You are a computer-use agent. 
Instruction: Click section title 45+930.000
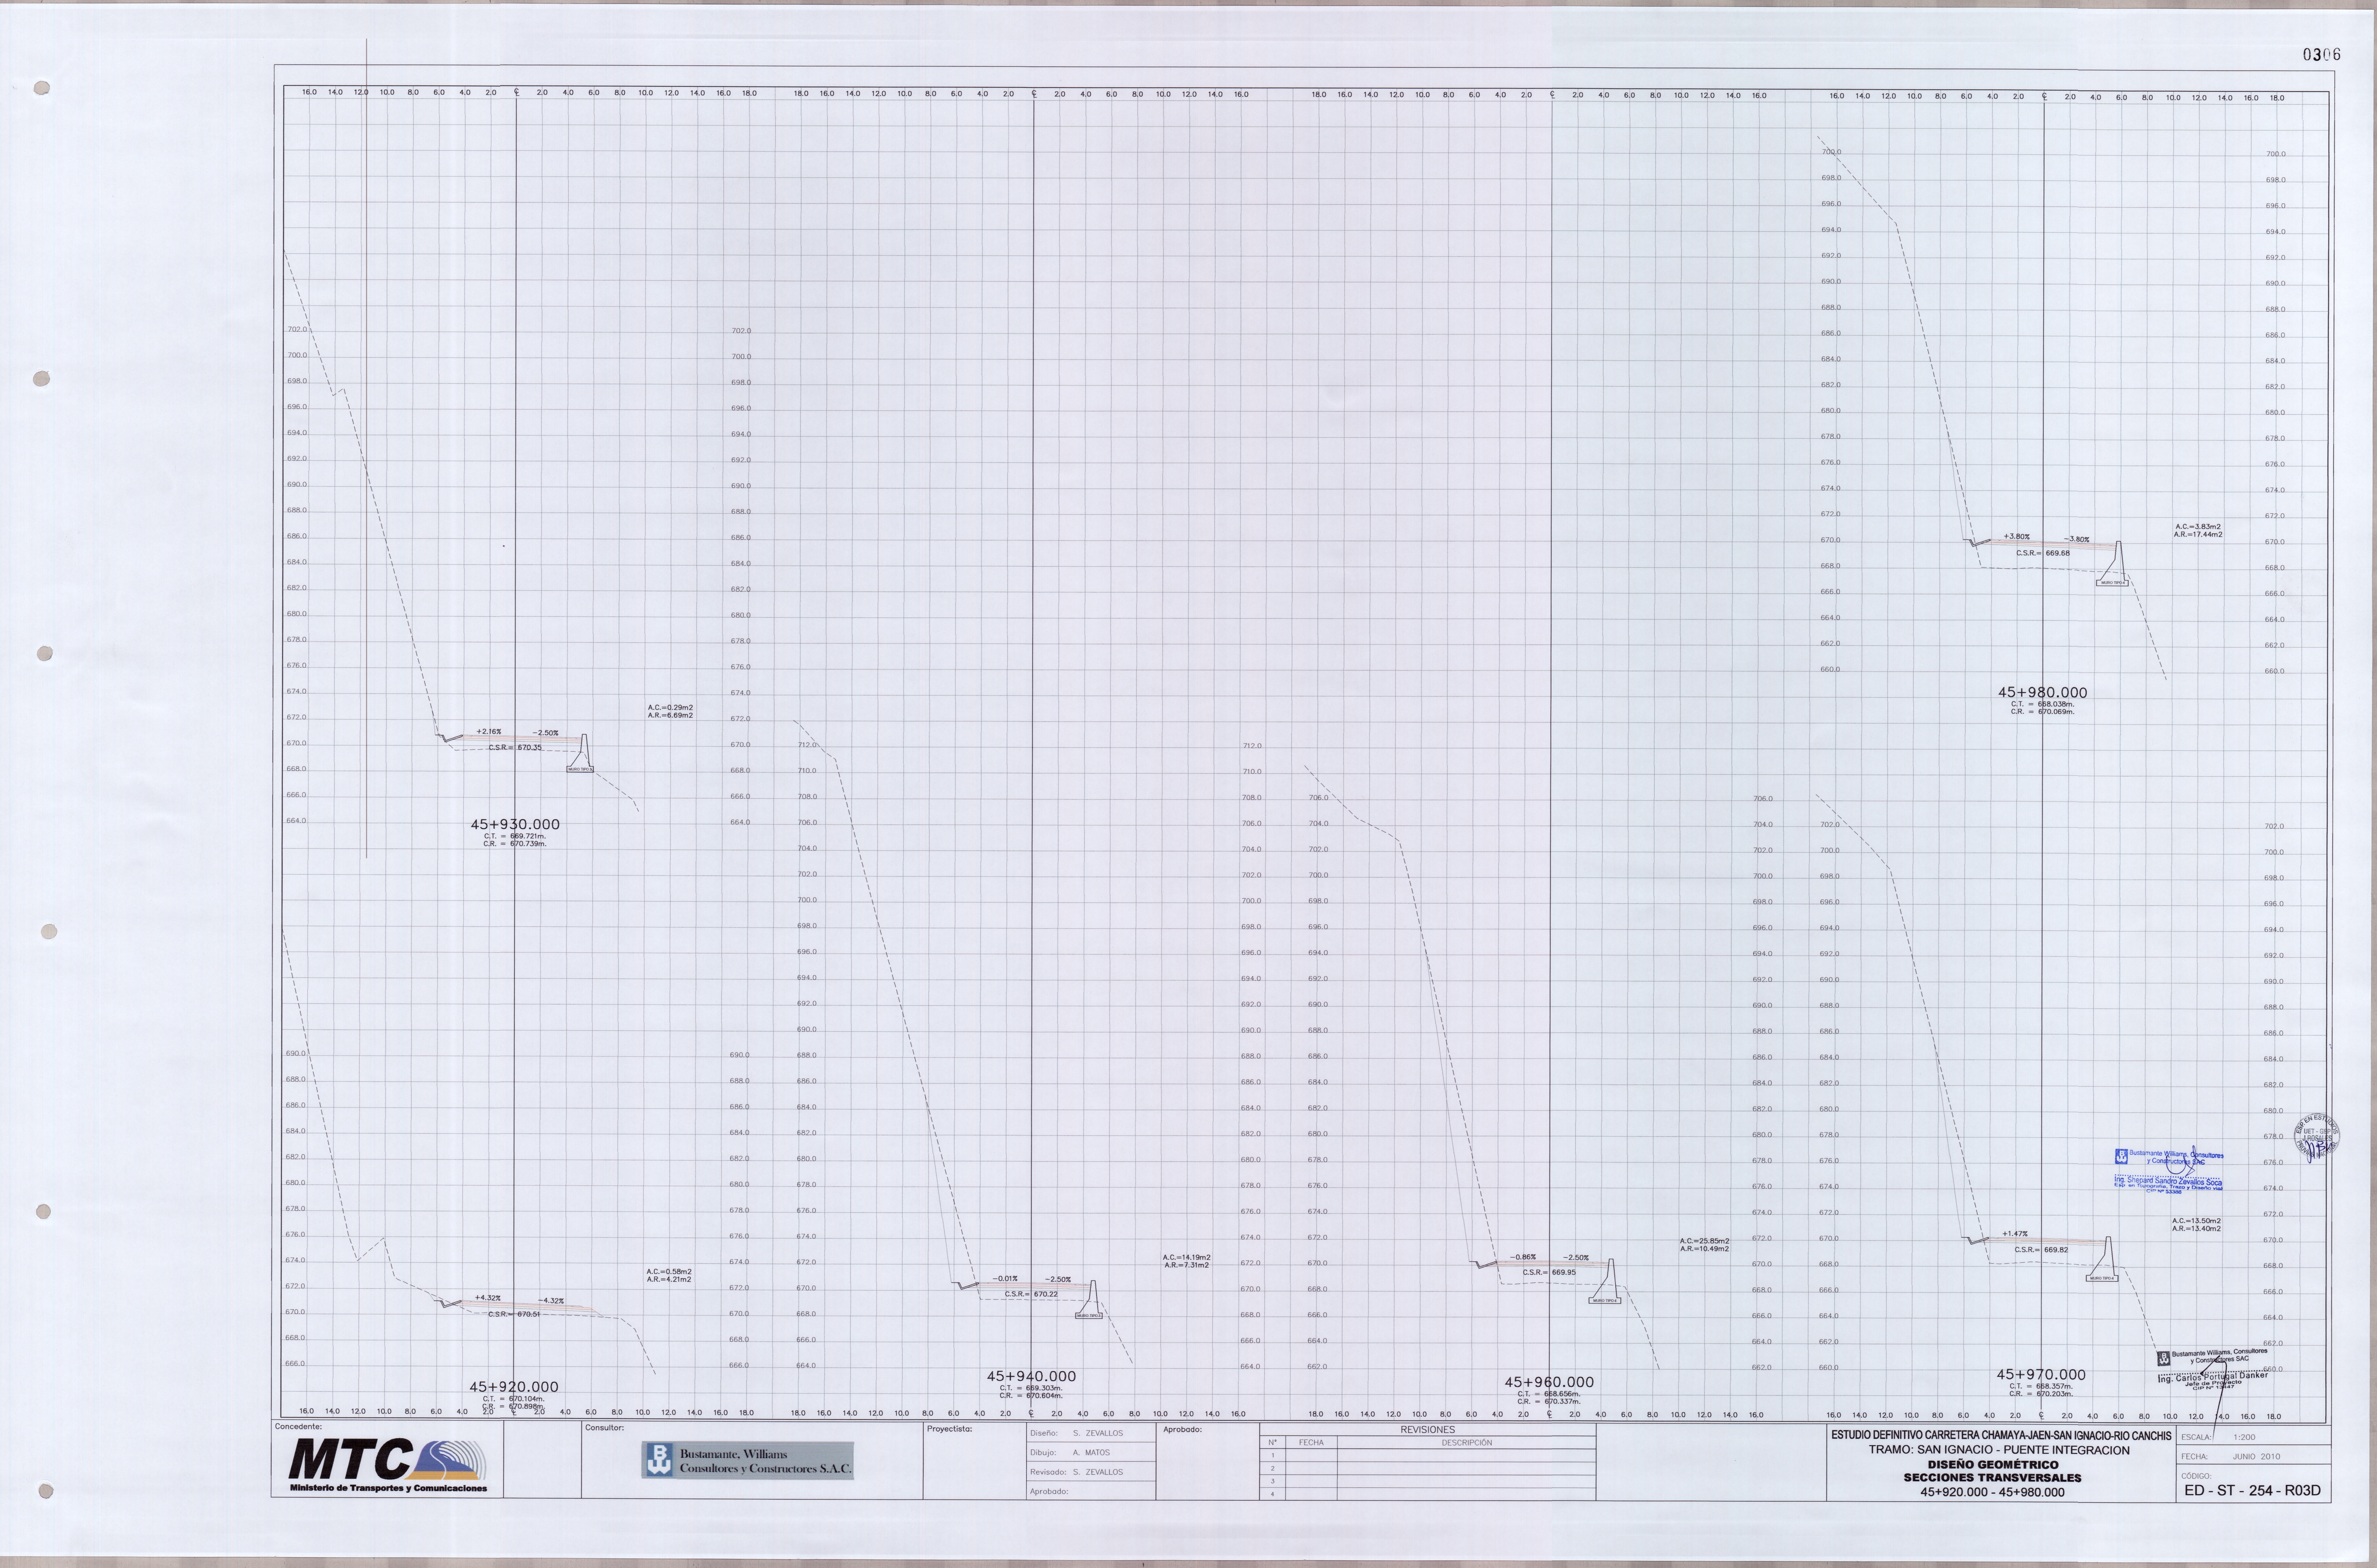[515, 825]
